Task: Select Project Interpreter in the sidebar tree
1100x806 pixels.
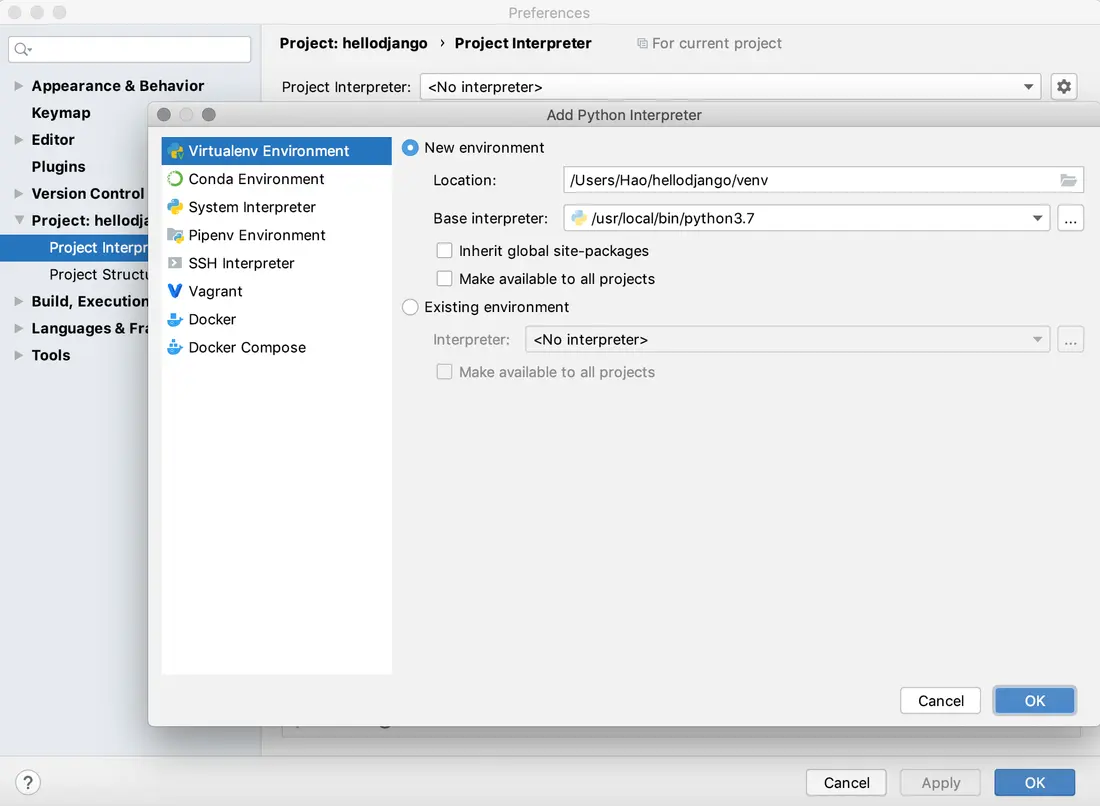Action: [x=74, y=248]
